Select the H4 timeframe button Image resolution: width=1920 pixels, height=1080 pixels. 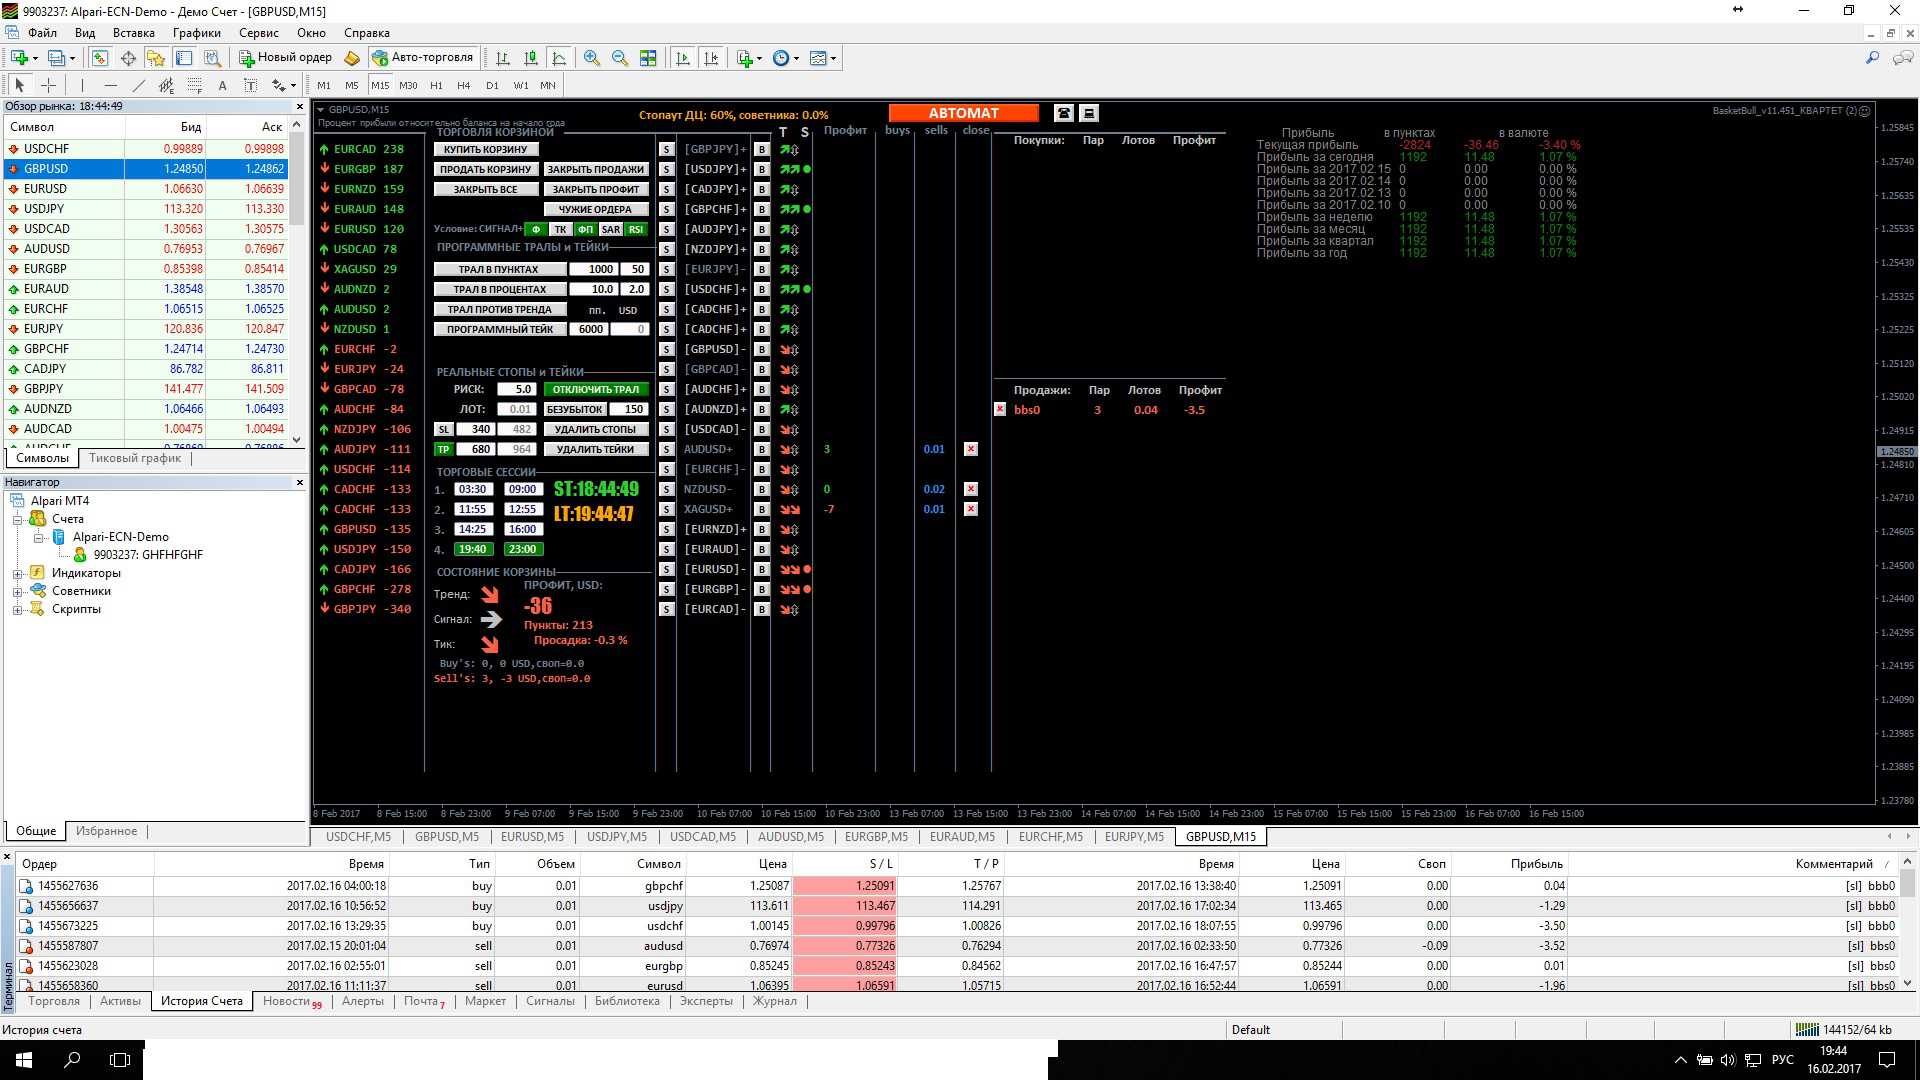[x=464, y=85]
